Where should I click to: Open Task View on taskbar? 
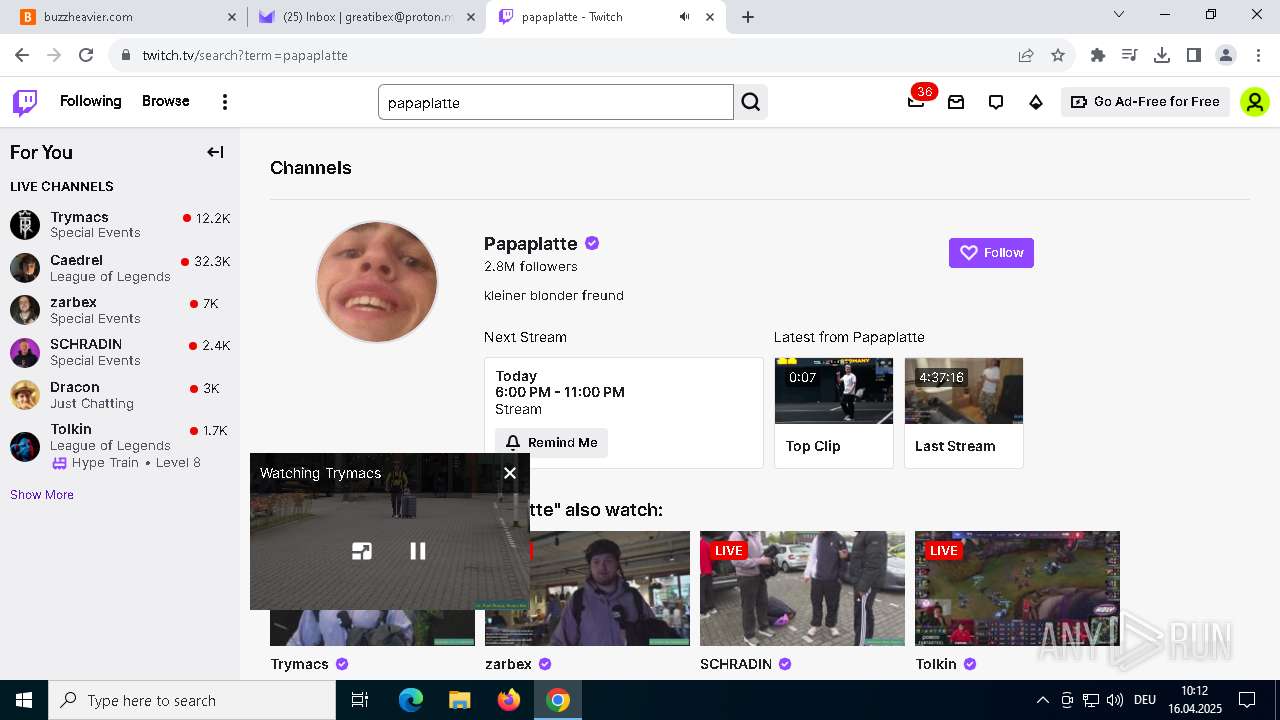coord(360,700)
